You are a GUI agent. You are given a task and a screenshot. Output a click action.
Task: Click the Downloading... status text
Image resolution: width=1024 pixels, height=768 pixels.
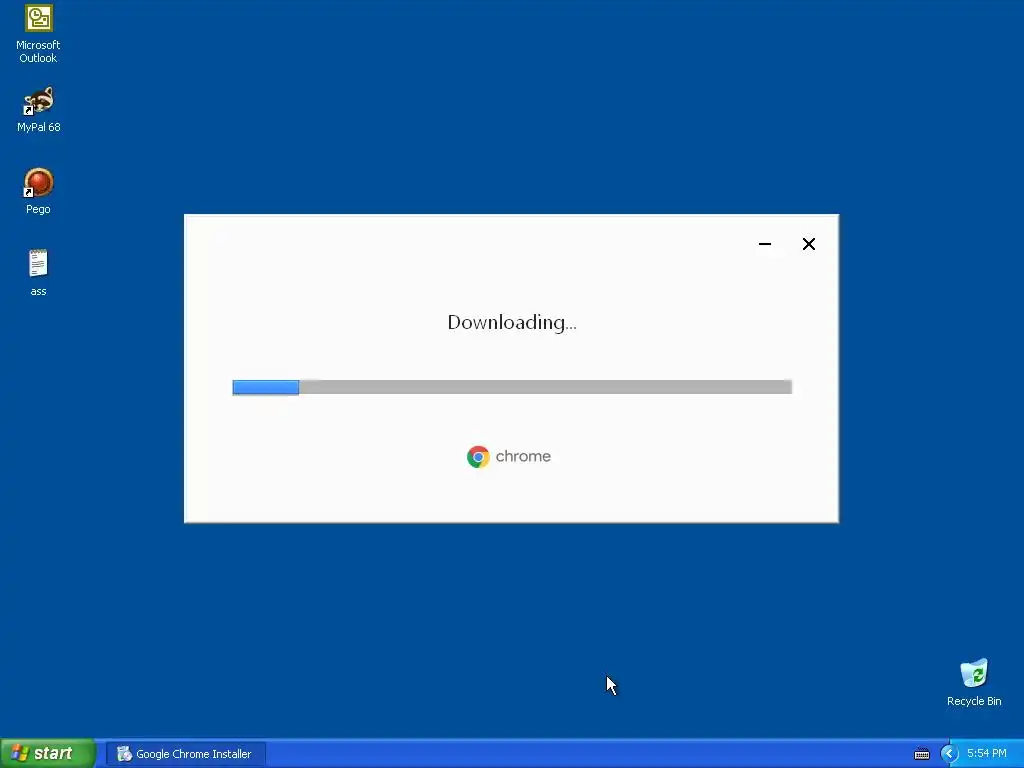[x=512, y=323]
